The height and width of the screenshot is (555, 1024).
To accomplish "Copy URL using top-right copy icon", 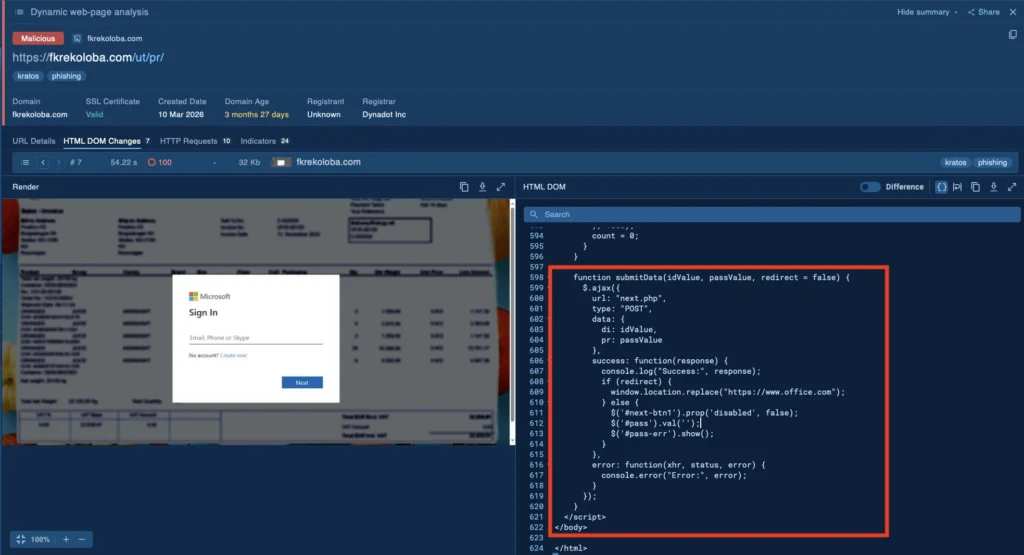I will pos(1012,35).
